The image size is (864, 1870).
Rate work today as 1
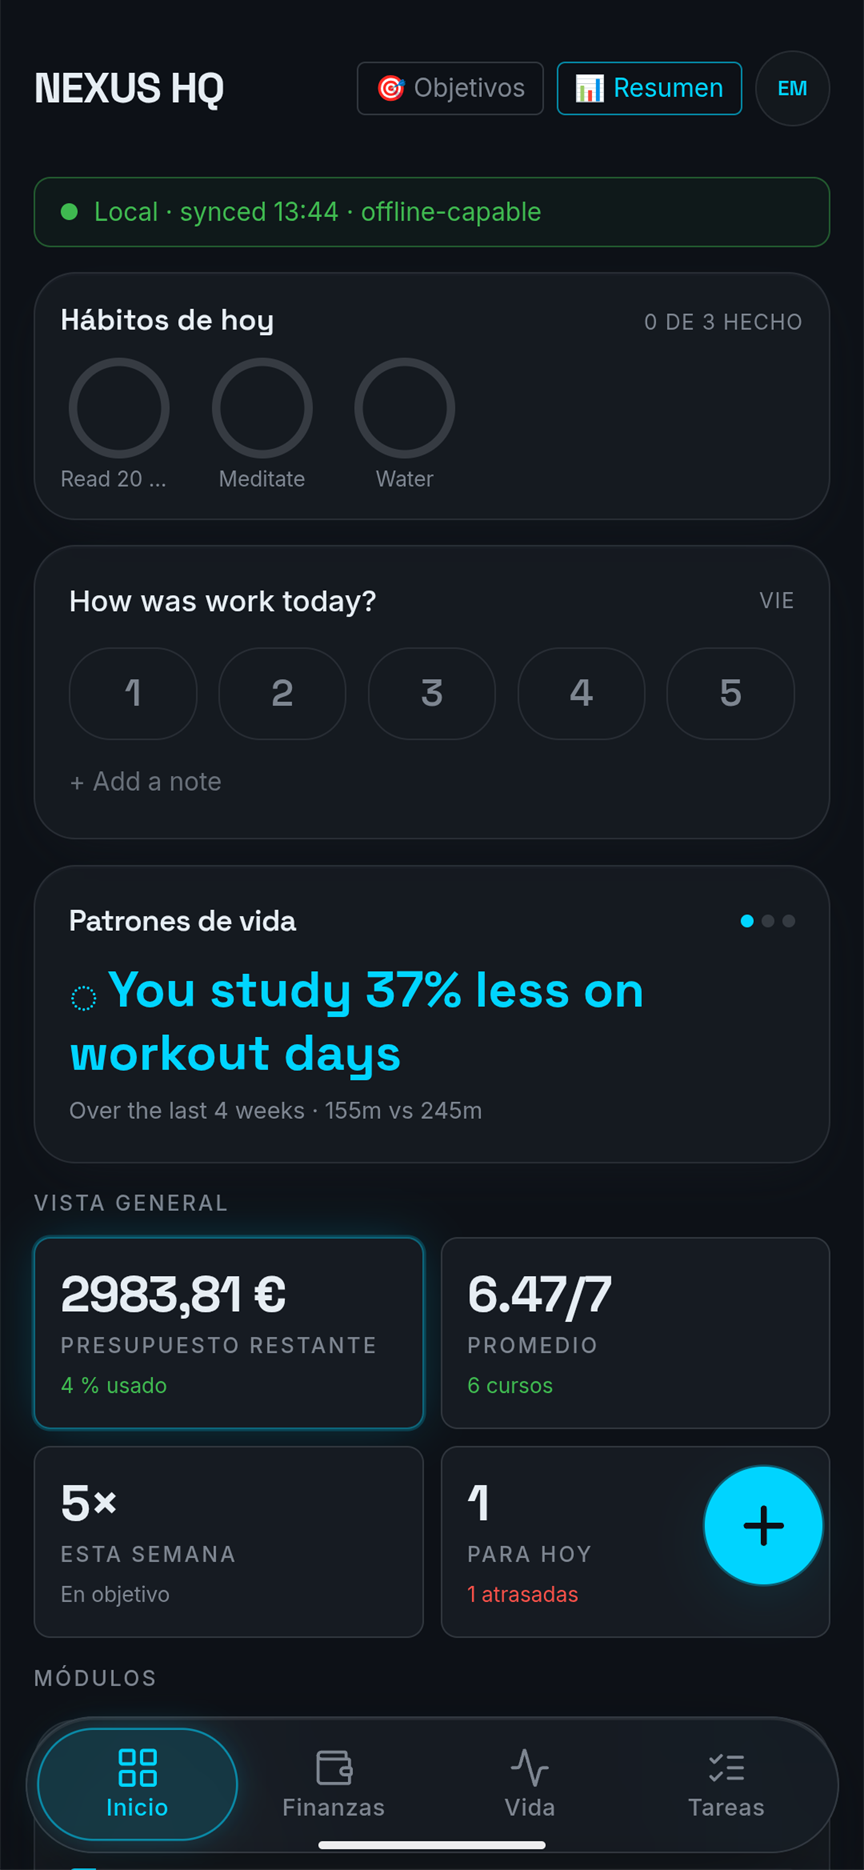pyautogui.click(x=133, y=693)
